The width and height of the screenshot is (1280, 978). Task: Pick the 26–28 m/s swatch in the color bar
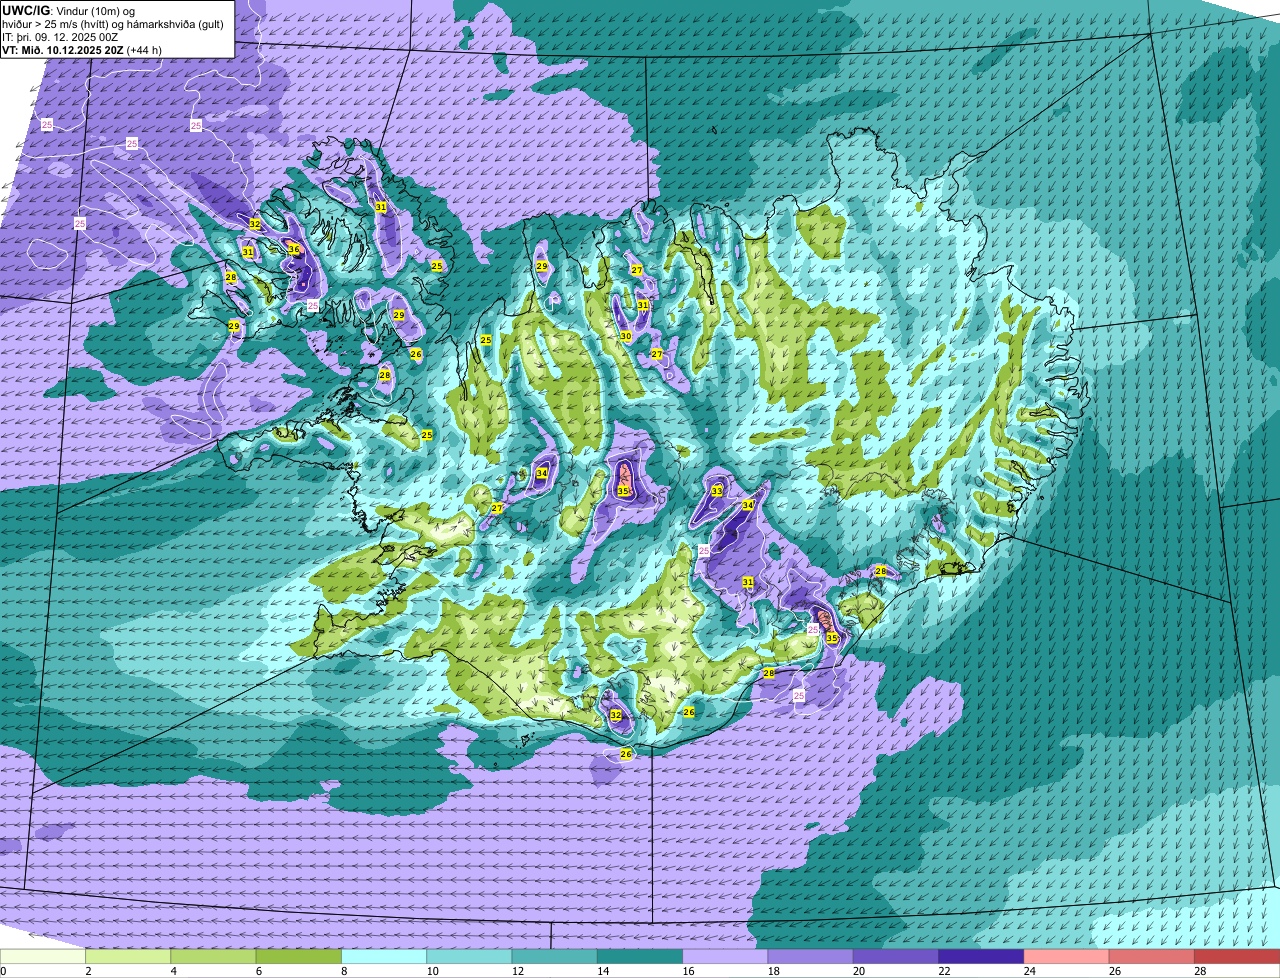pos(1152,957)
